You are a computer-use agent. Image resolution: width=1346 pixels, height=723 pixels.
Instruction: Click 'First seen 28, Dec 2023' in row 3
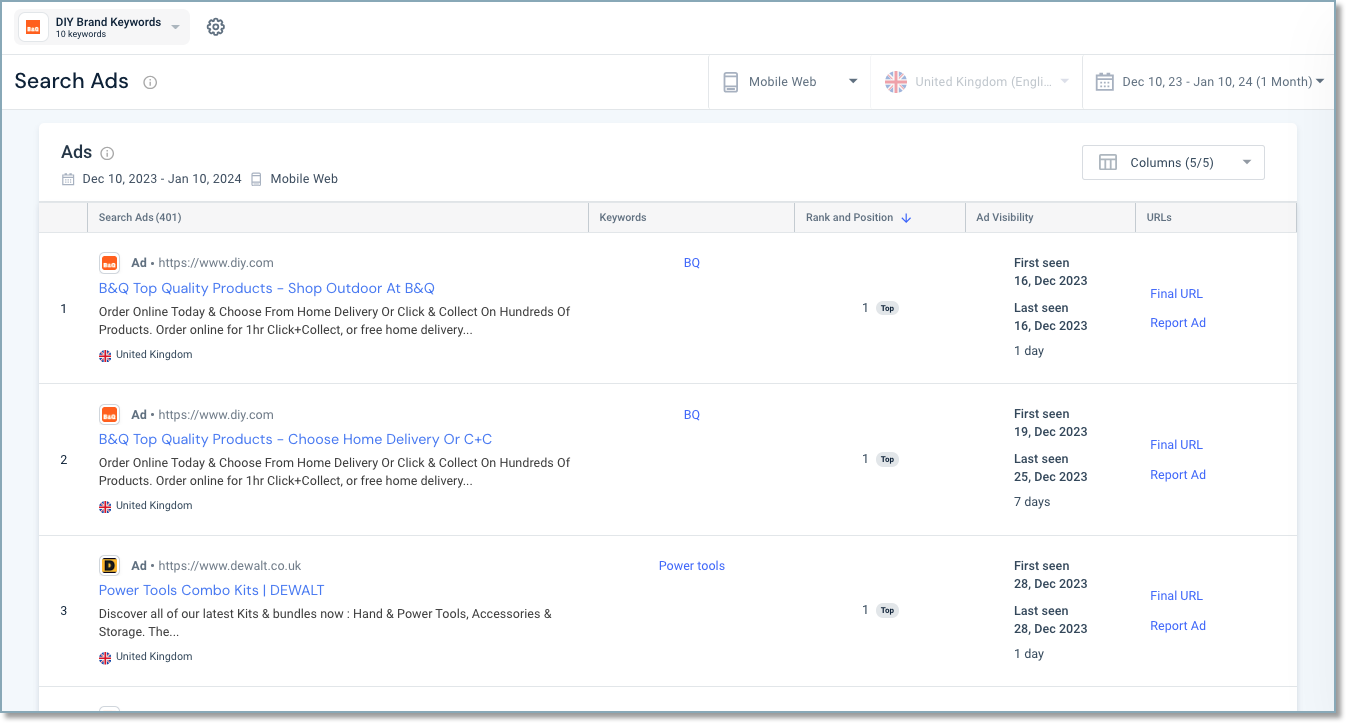click(x=1050, y=575)
